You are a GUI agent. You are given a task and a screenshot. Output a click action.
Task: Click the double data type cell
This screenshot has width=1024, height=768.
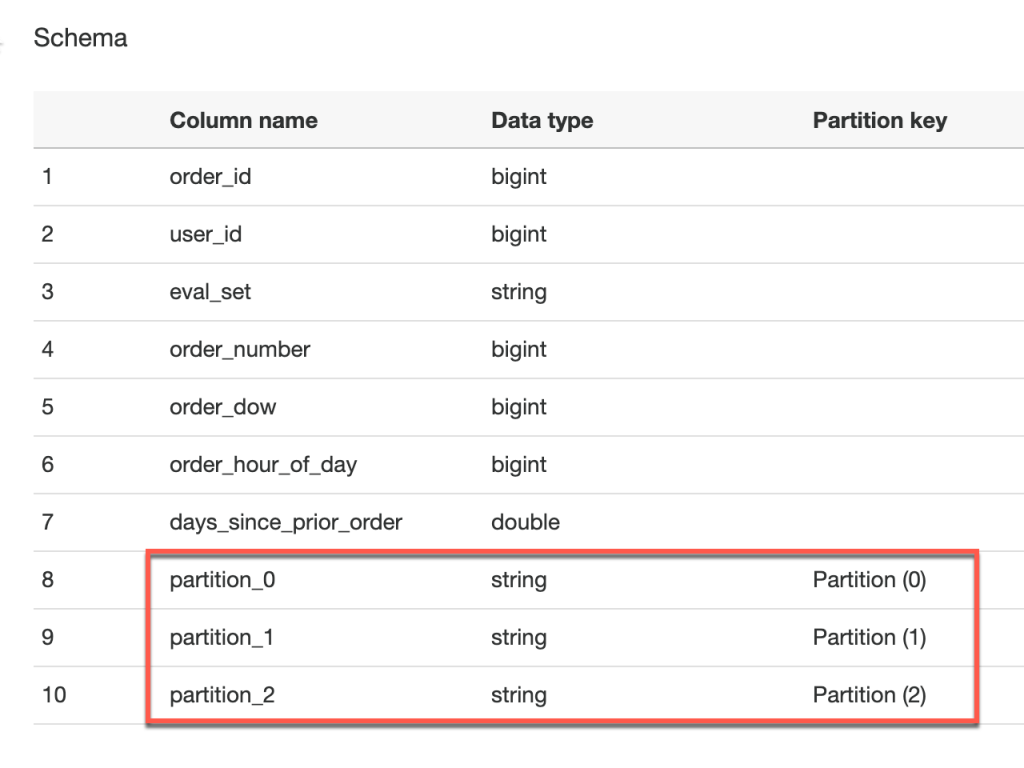(x=525, y=522)
